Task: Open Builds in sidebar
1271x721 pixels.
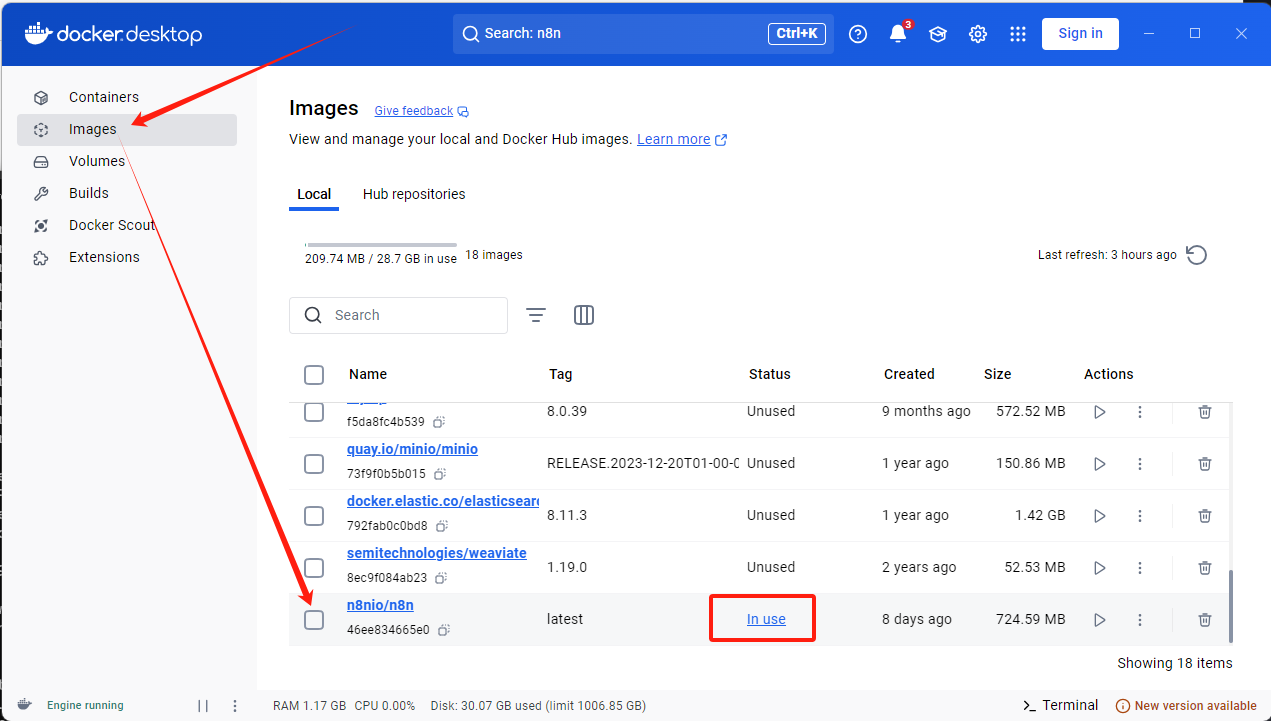Action: pos(127,194)
